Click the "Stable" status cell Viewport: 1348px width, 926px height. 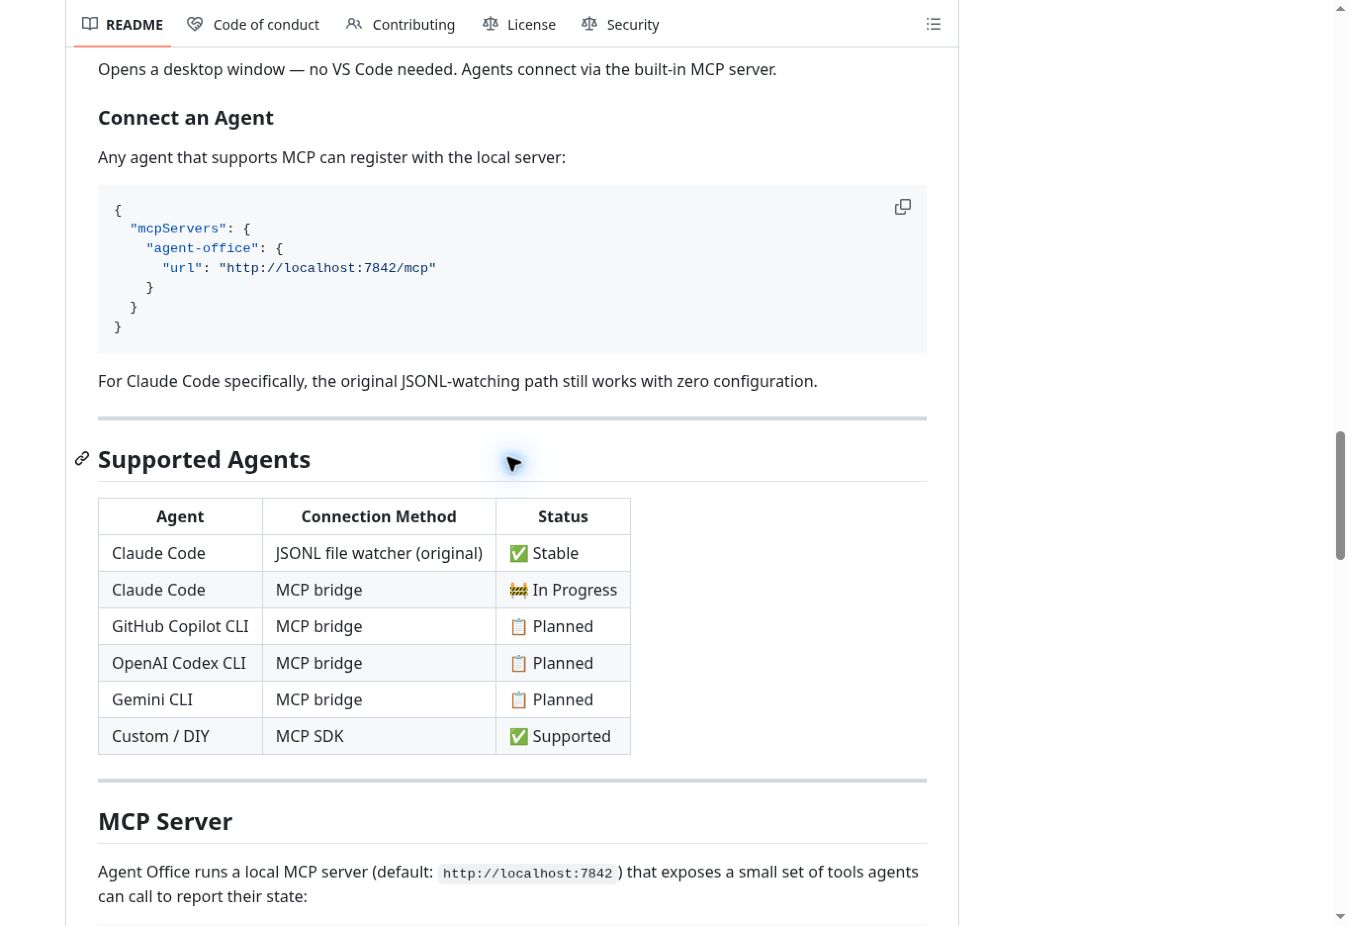click(563, 553)
